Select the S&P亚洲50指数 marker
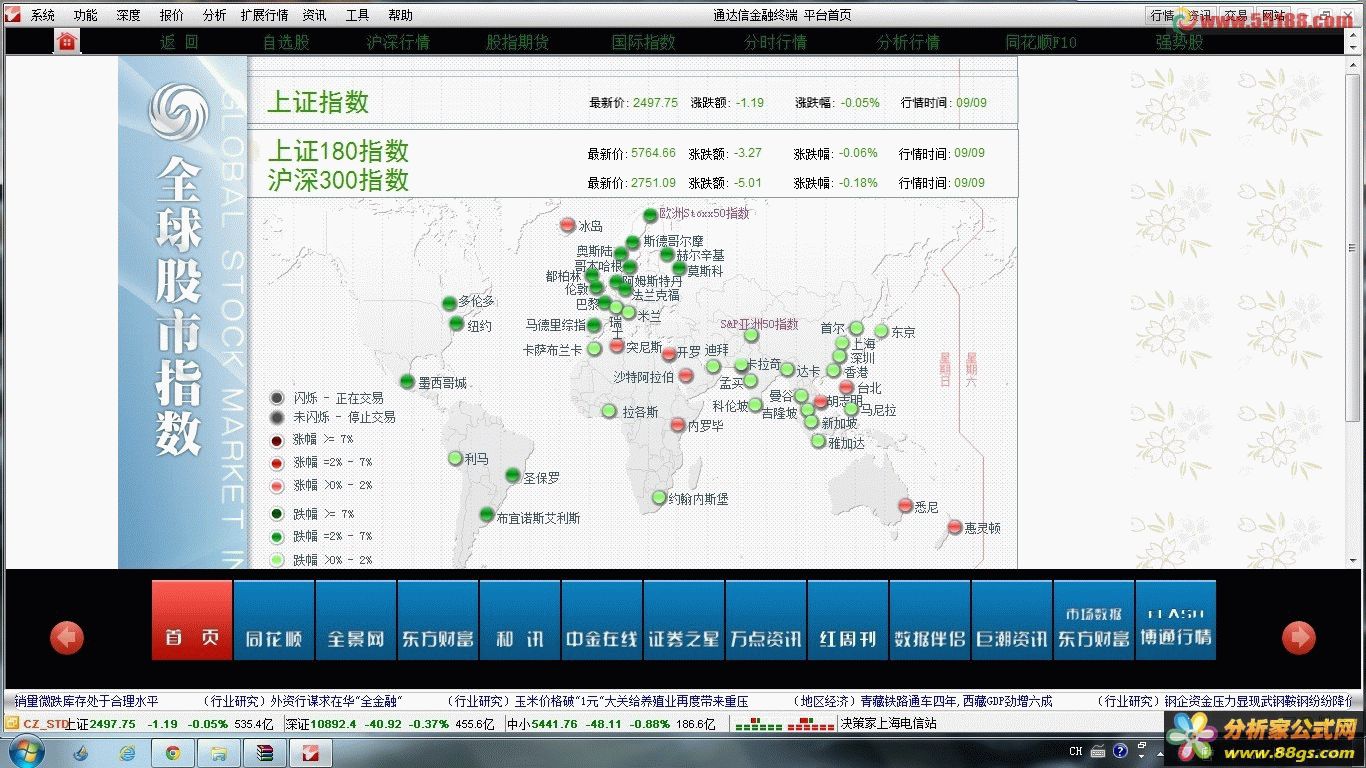 pos(751,336)
